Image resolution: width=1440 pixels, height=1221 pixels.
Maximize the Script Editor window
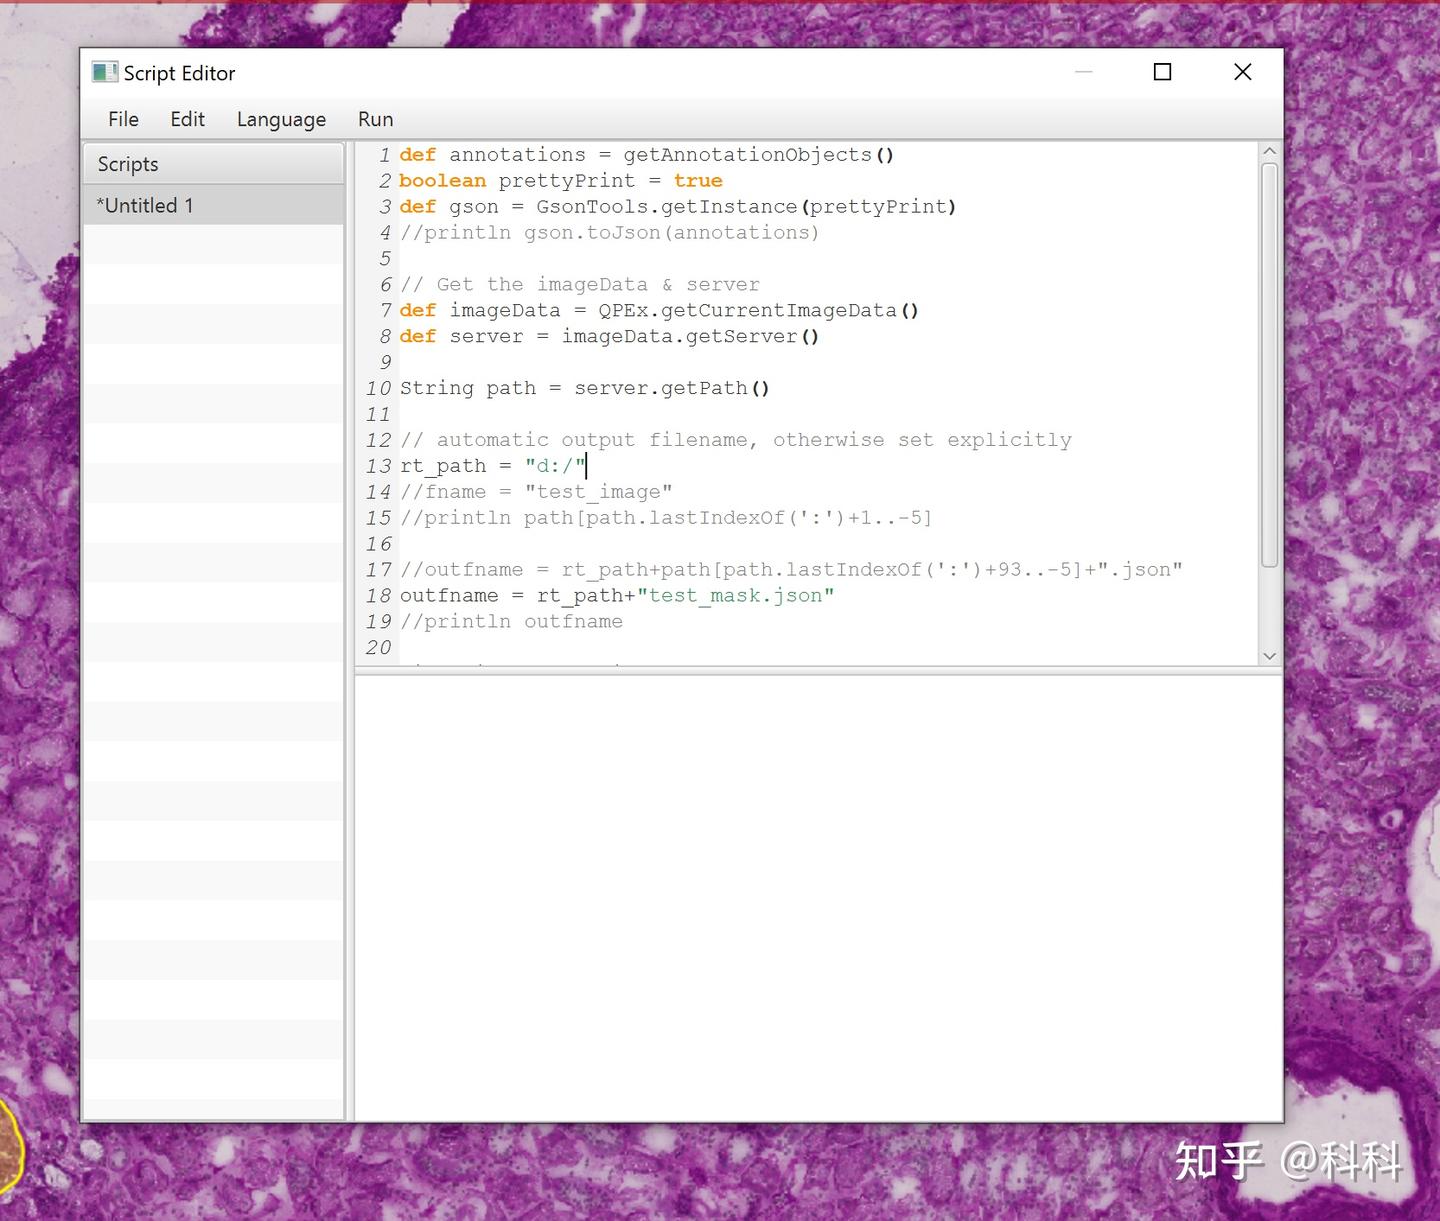pyautogui.click(x=1162, y=71)
